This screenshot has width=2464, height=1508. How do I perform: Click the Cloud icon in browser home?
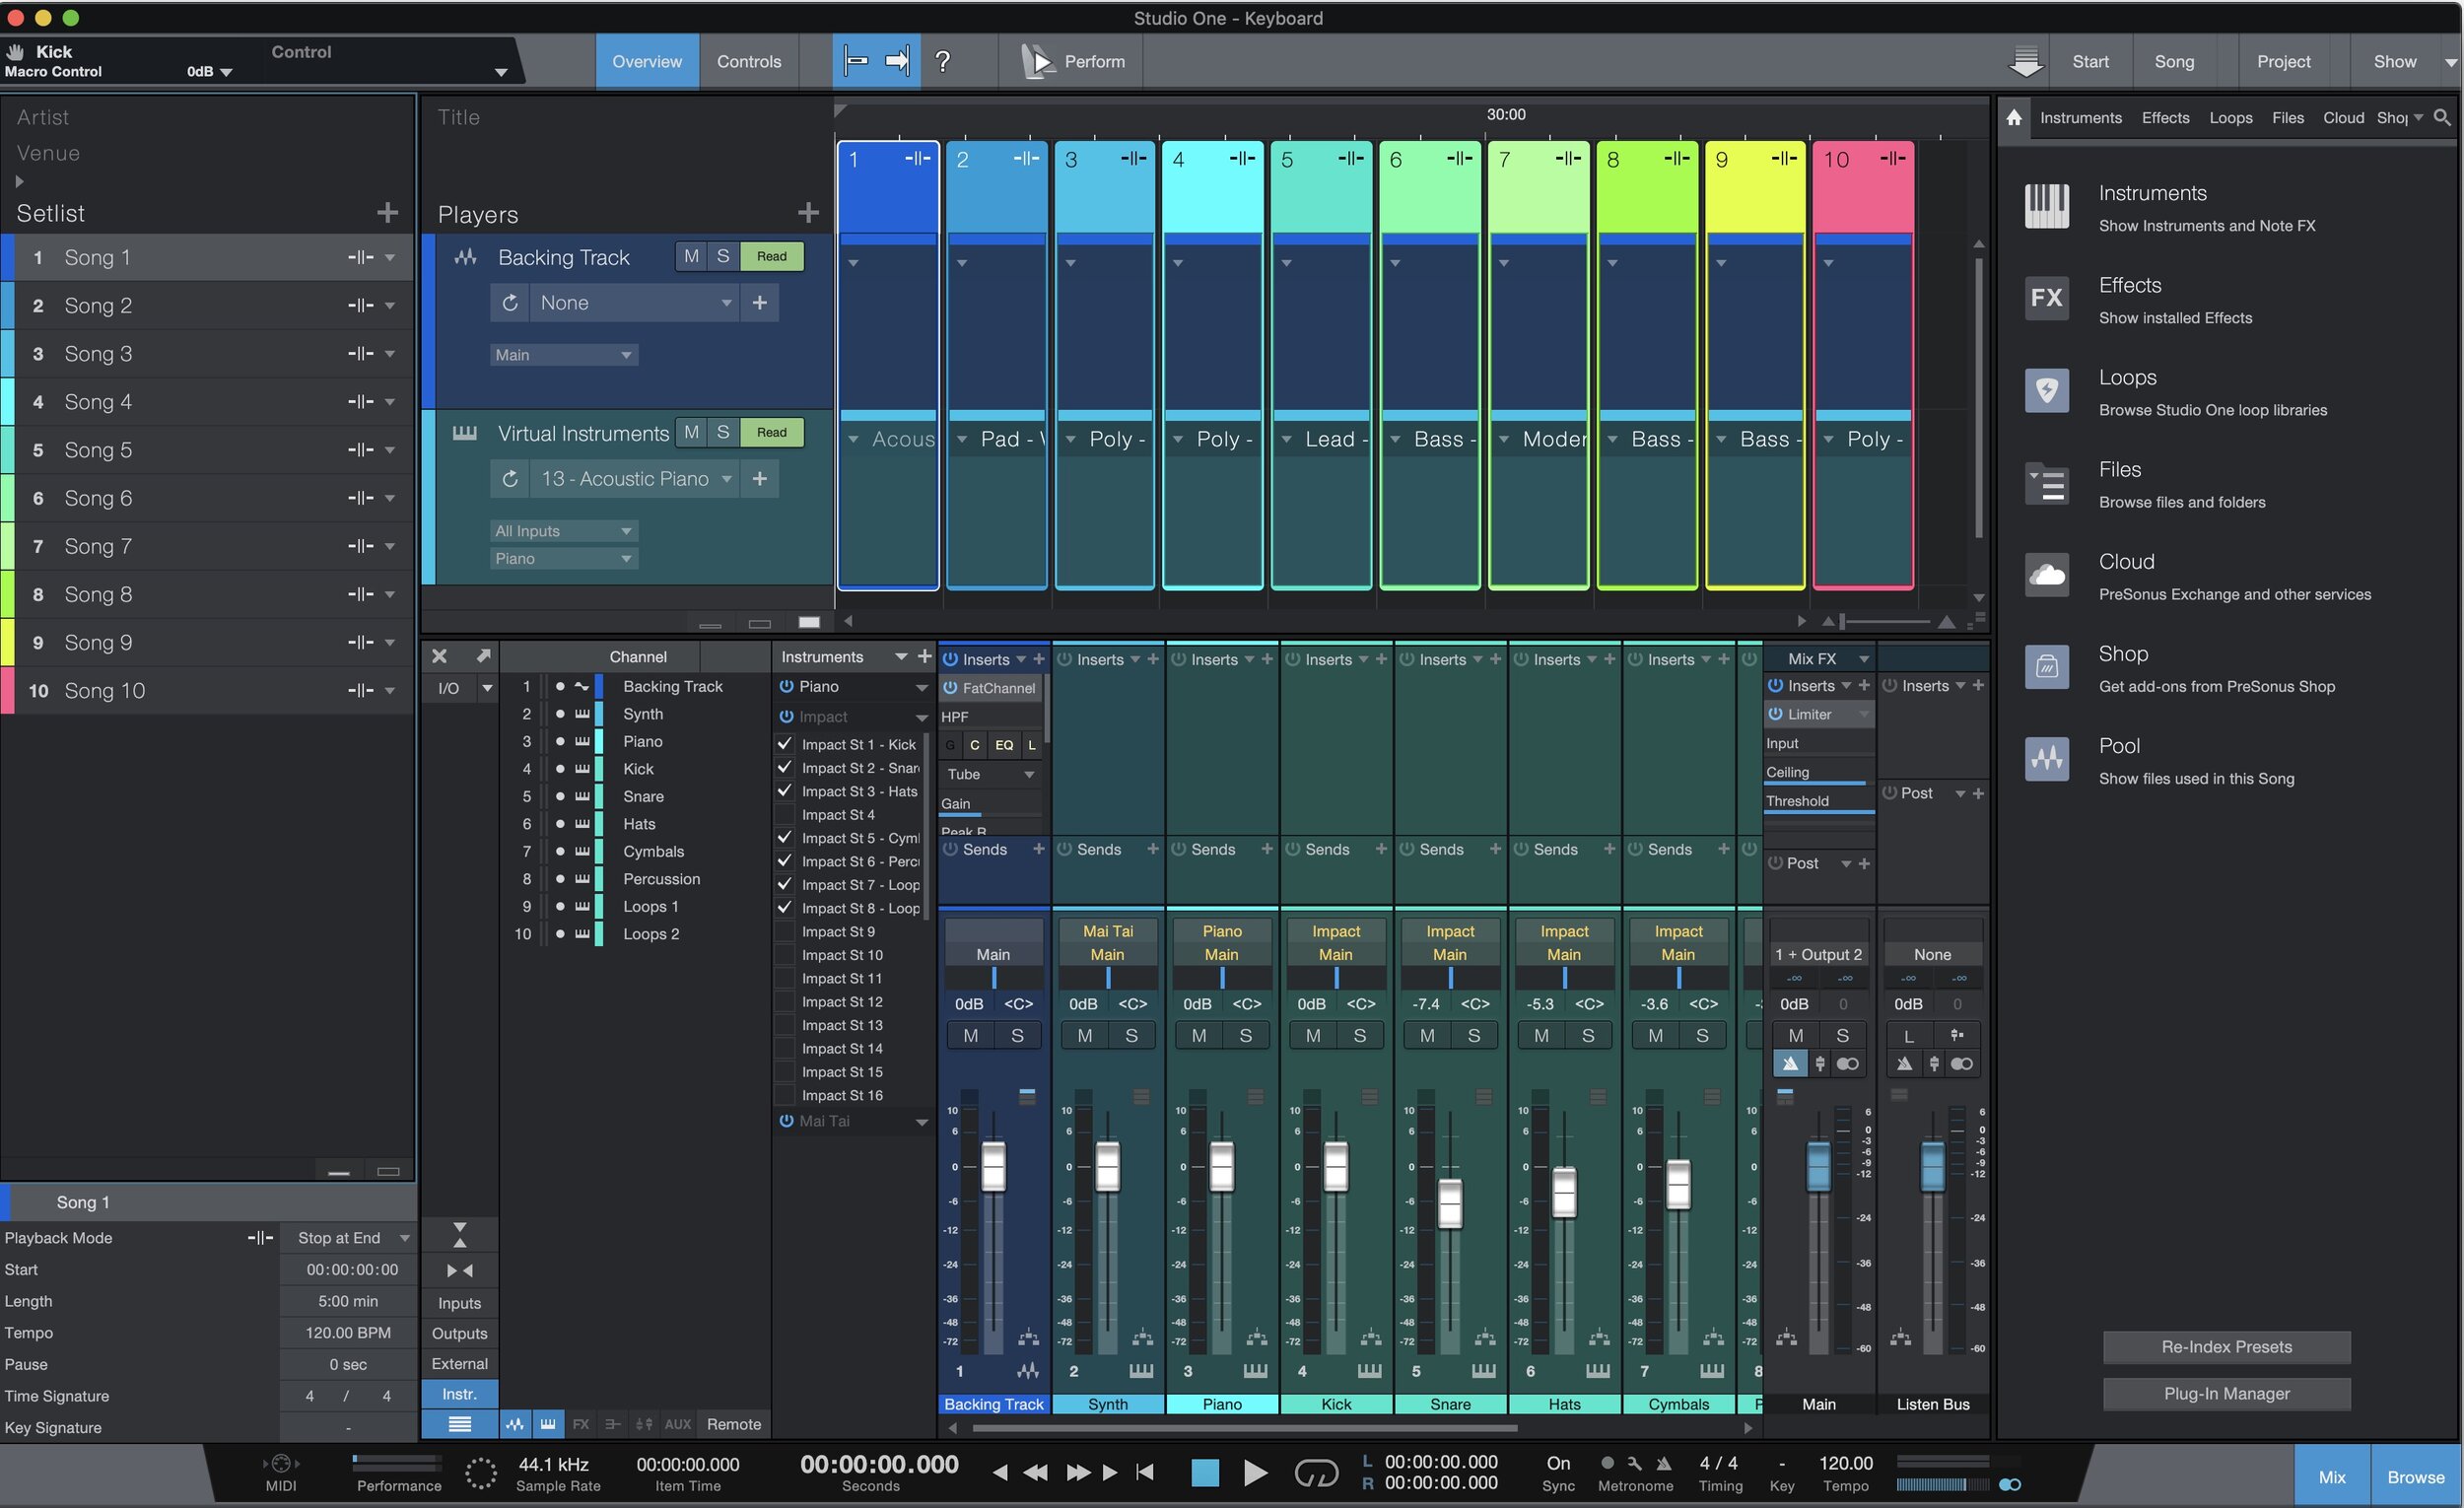tap(2046, 576)
